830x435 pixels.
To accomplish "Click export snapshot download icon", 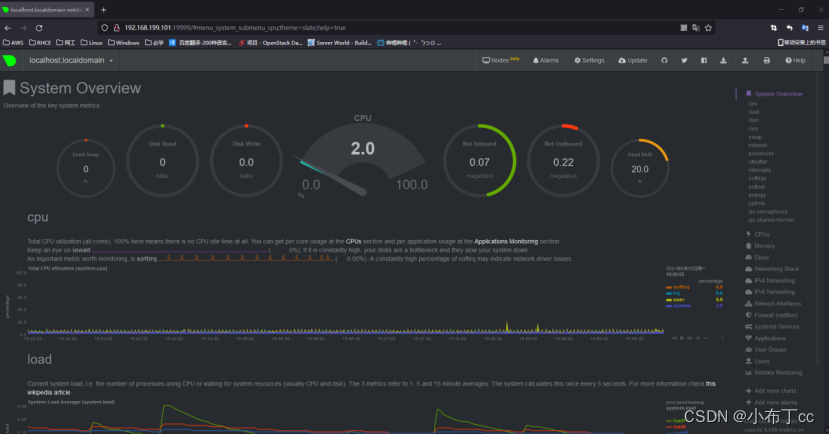I will click(x=723, y=60).
